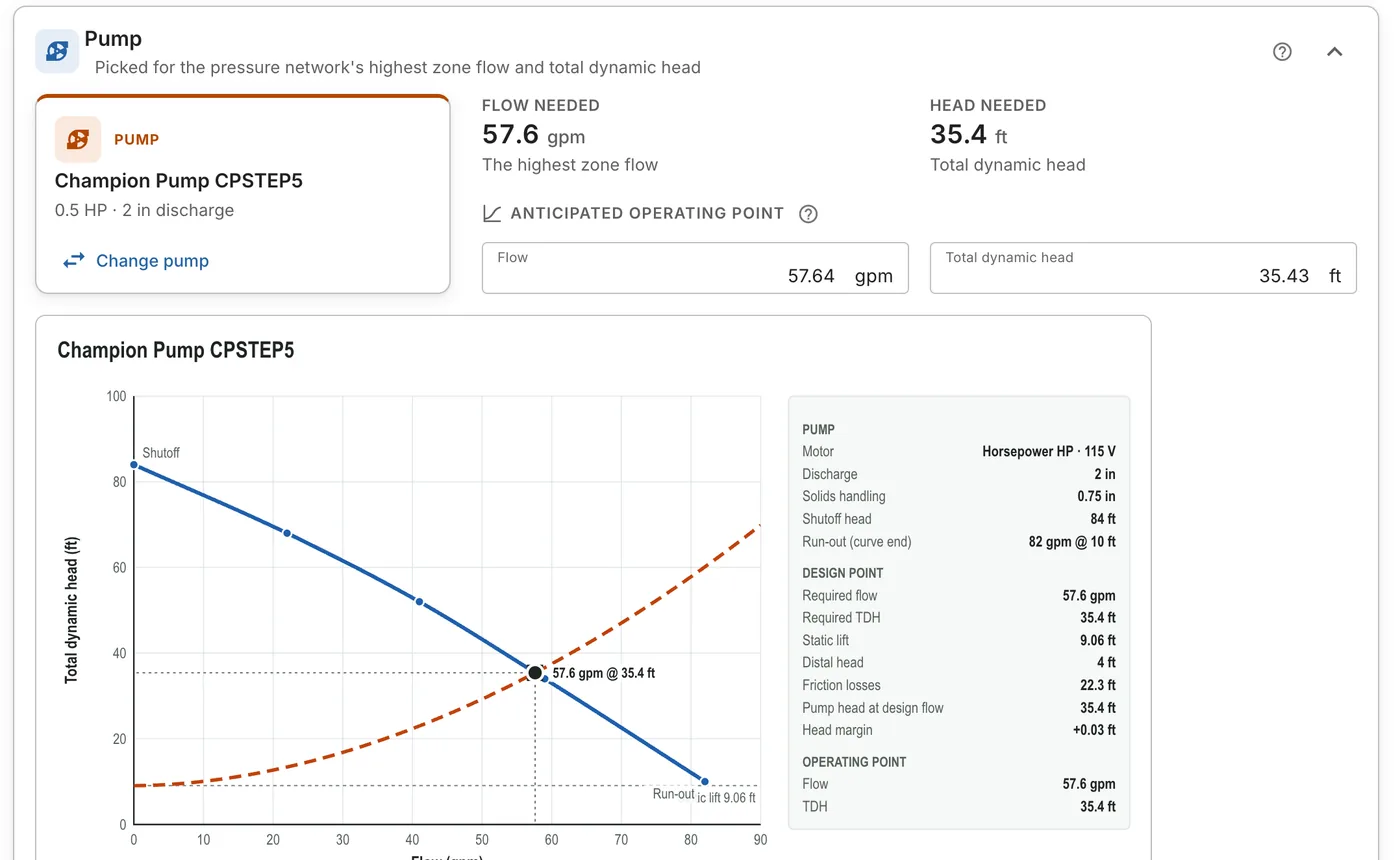Click the 'Total dynamic head (ft)' axis label

(x=72, y=611)
